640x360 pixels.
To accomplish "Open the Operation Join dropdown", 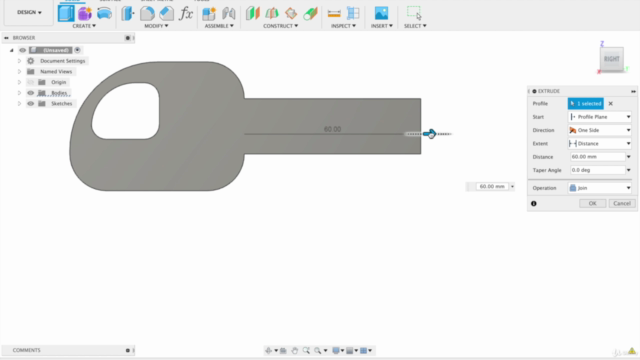I will tap(600, 188).
